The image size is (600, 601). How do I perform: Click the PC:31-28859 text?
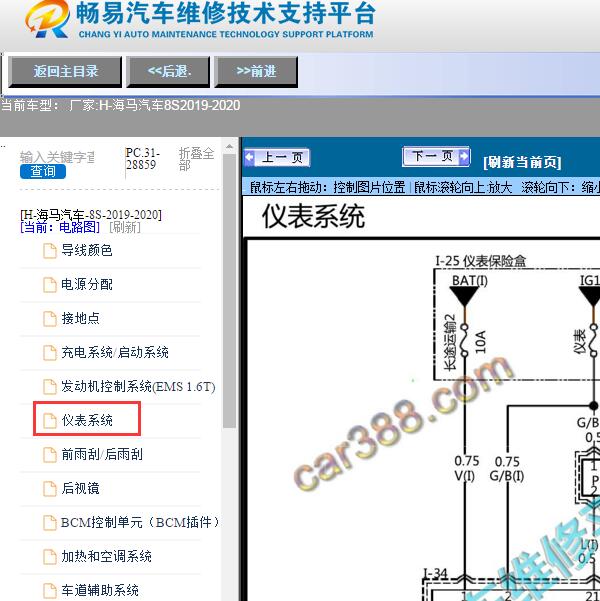(142, 159)
